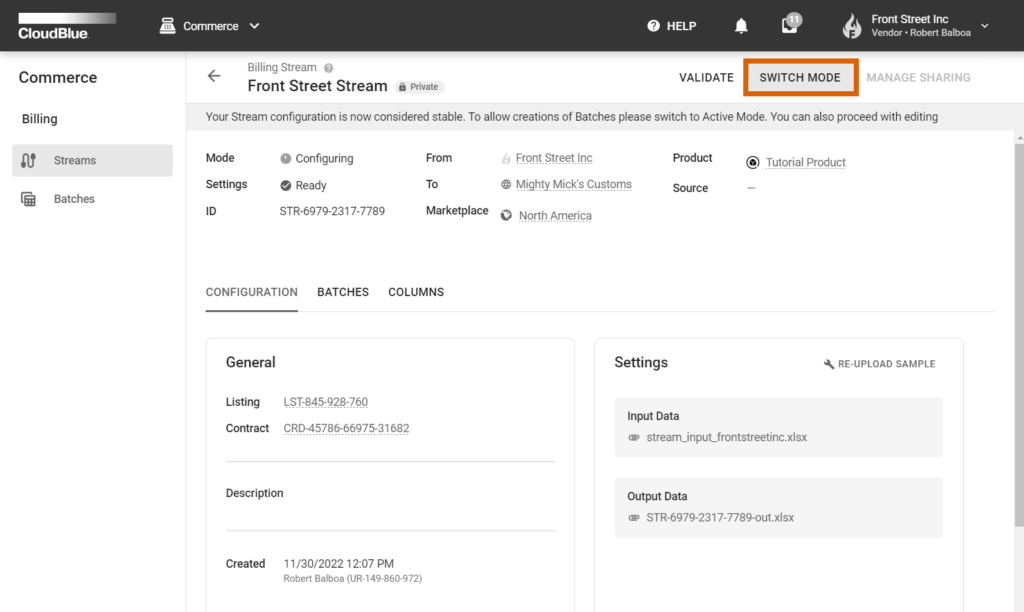1024x612 pixels.
Task: Go back with the left arrow
Action: (x=214, y=76)
